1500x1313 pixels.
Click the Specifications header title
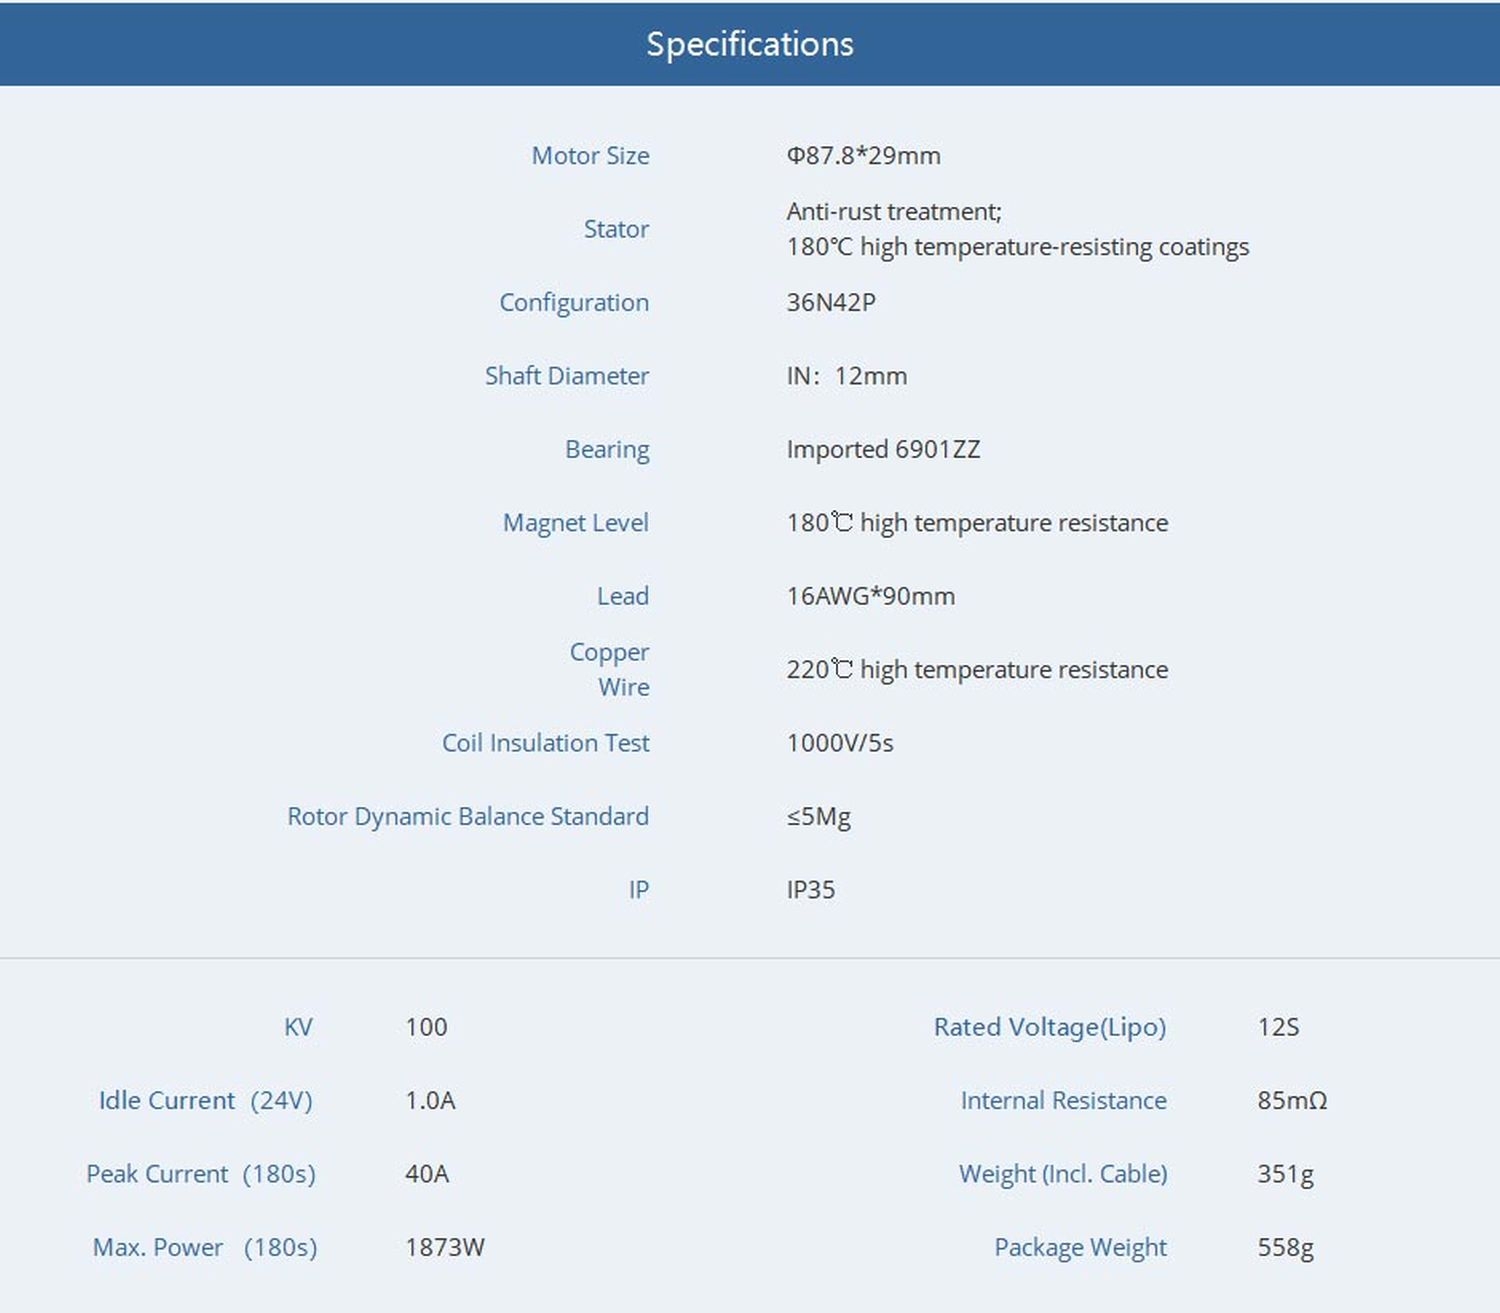point(749,44)
